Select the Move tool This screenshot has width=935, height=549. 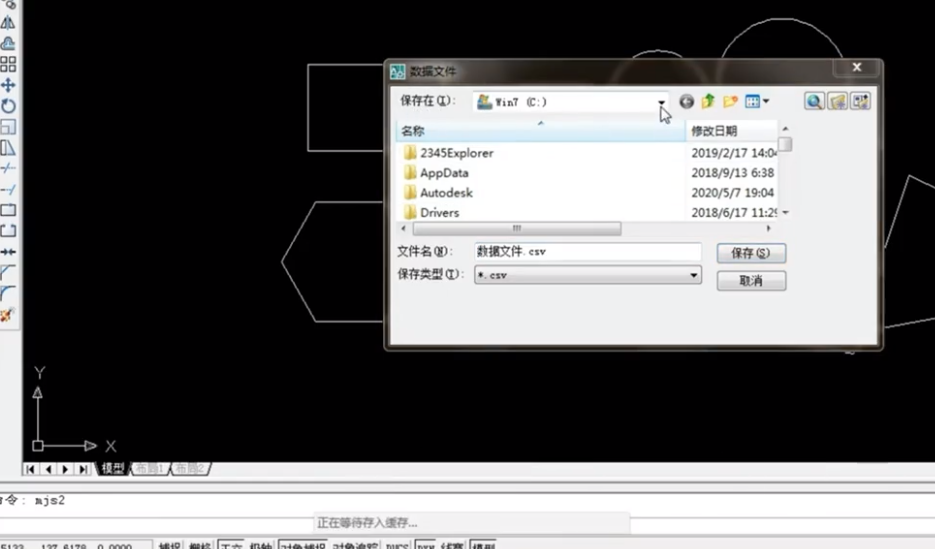(8, 85)
